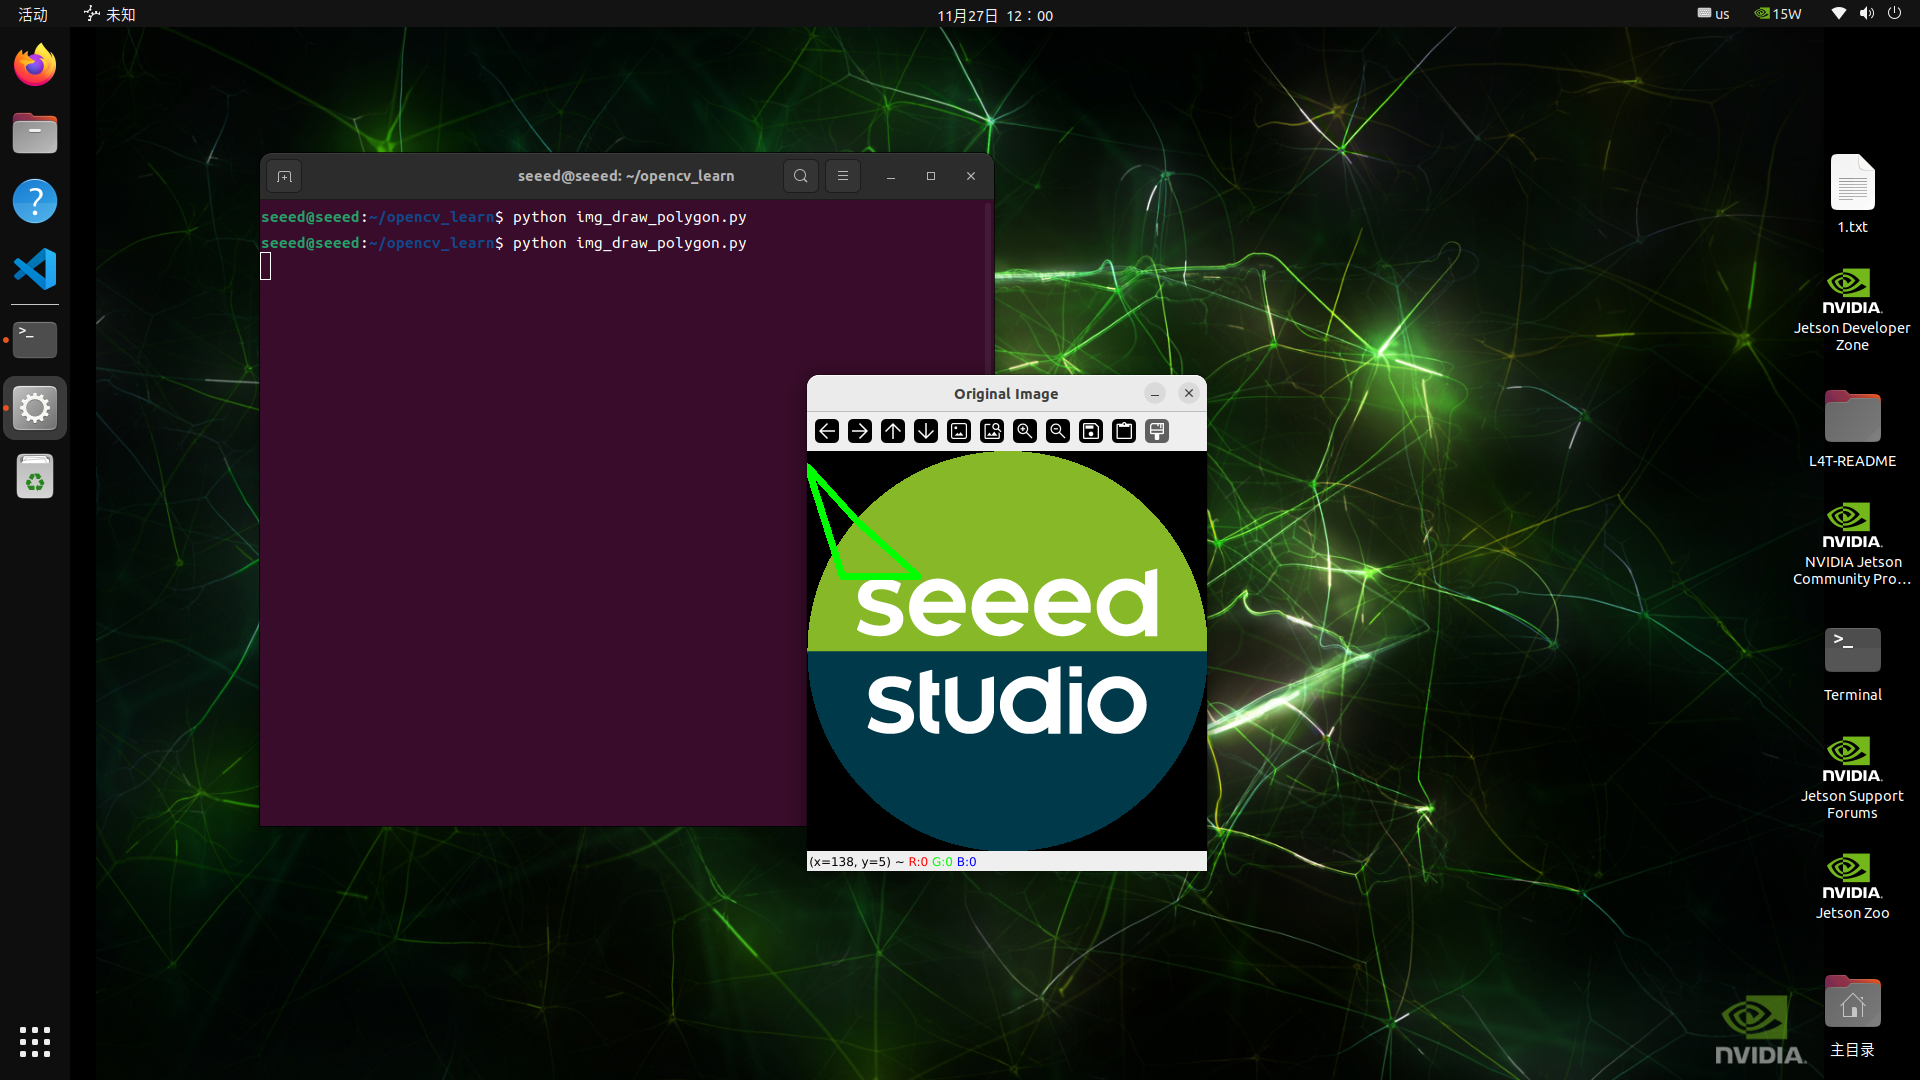Save the current image with floppy icon
The width and height of the screenshot is (1920, 1080).
pos(1091,431)
